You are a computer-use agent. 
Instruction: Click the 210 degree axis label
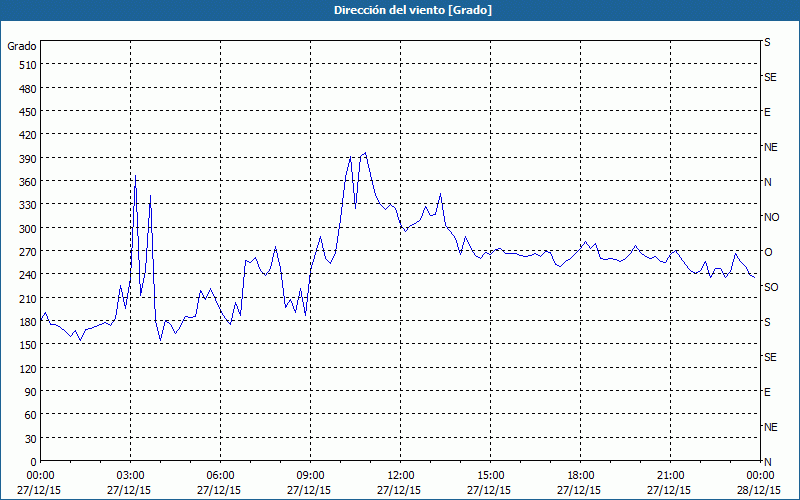[x=28, y=298]
